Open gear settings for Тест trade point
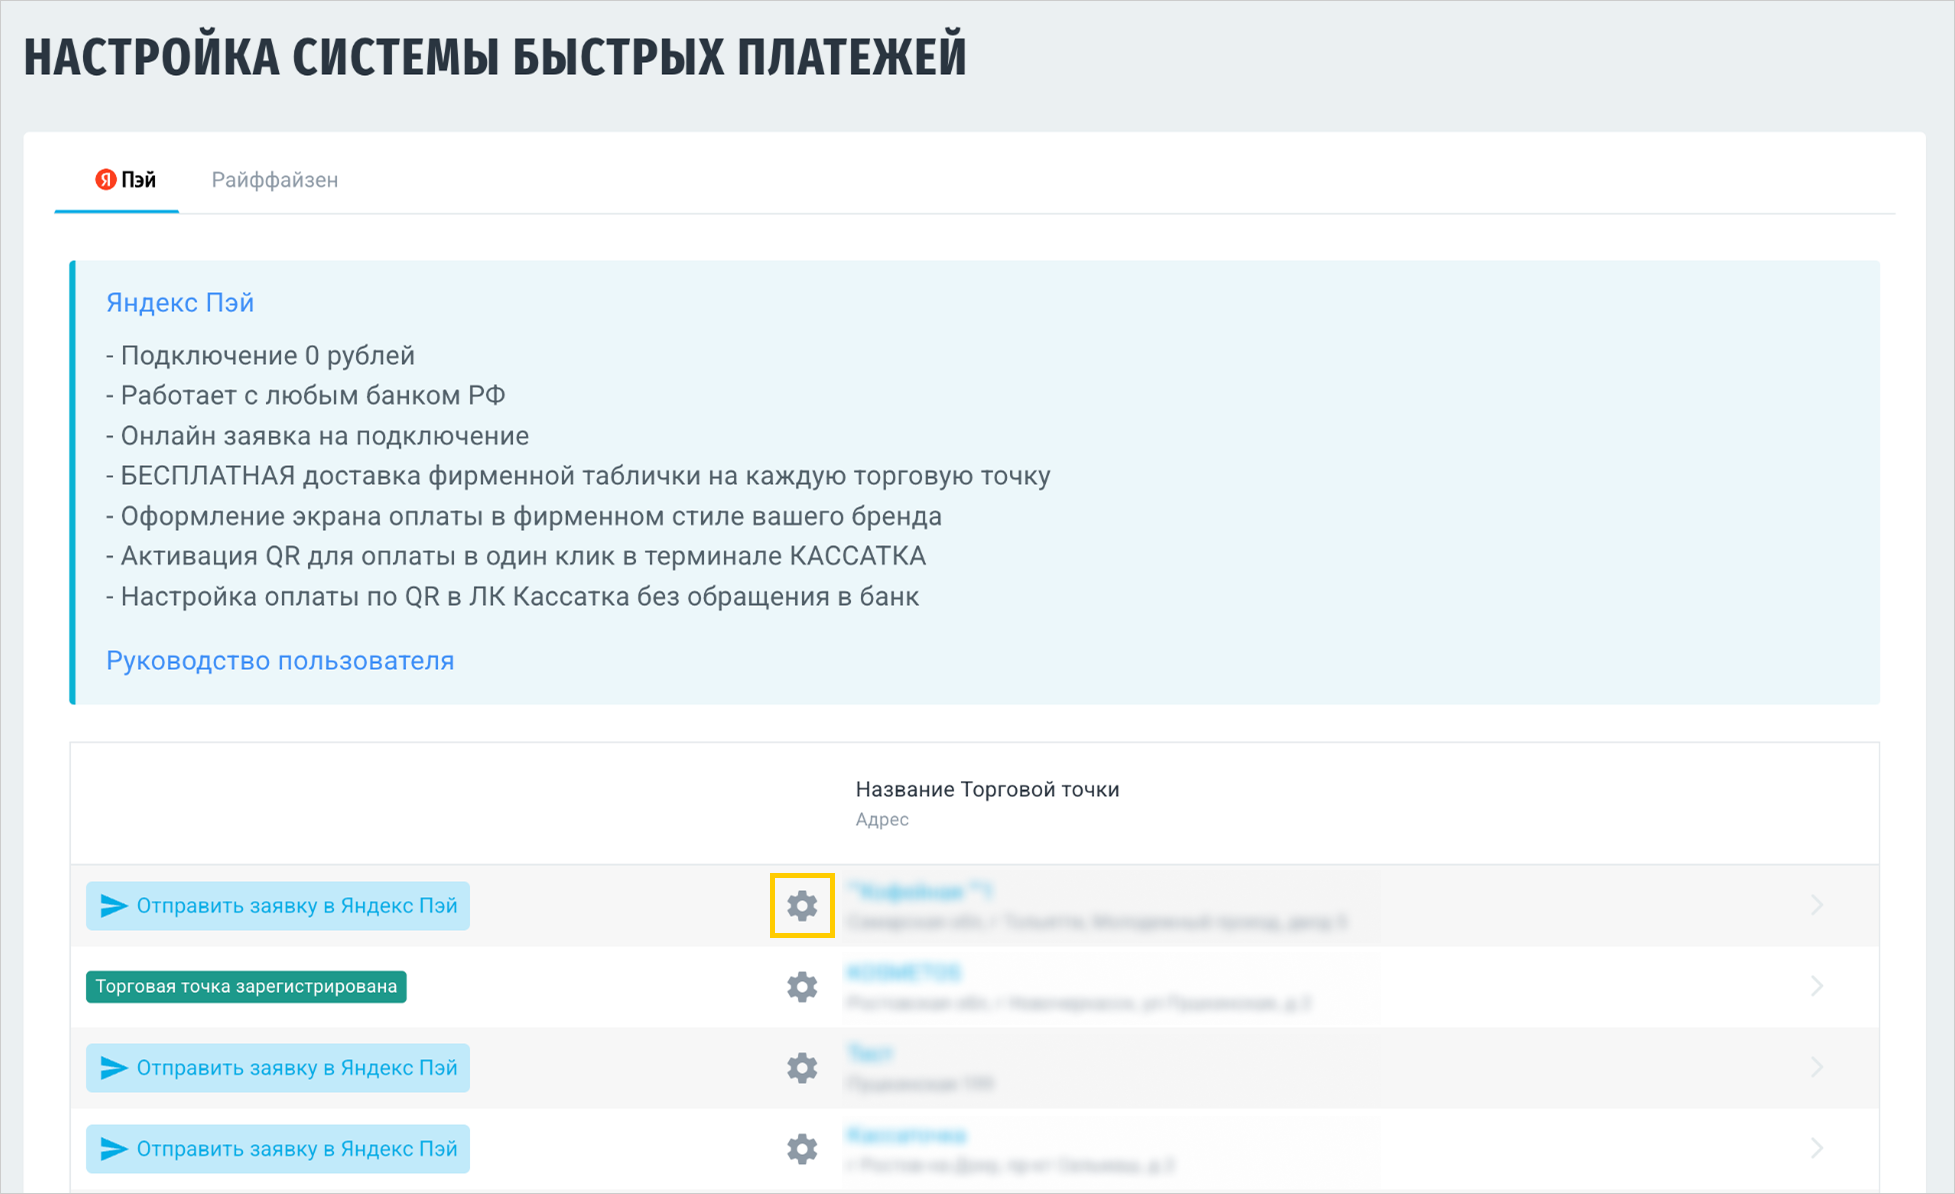The width and height of the screenshot is (1955, 1194). (x=802, y=1068)
